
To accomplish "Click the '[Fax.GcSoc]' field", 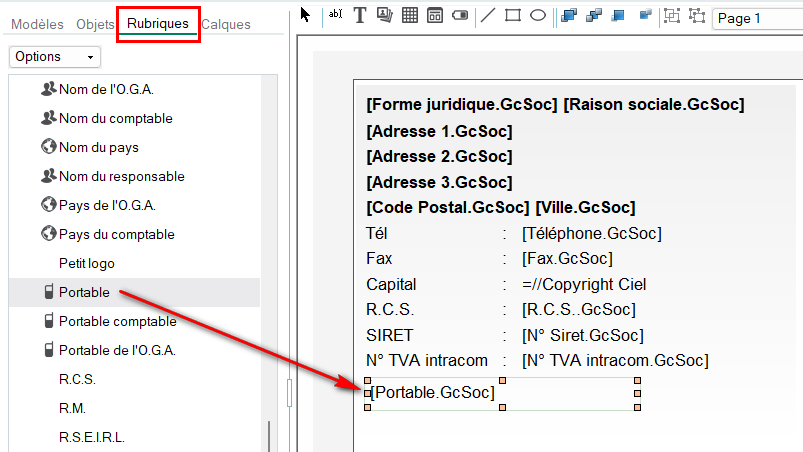I will [x=567, y=259].
